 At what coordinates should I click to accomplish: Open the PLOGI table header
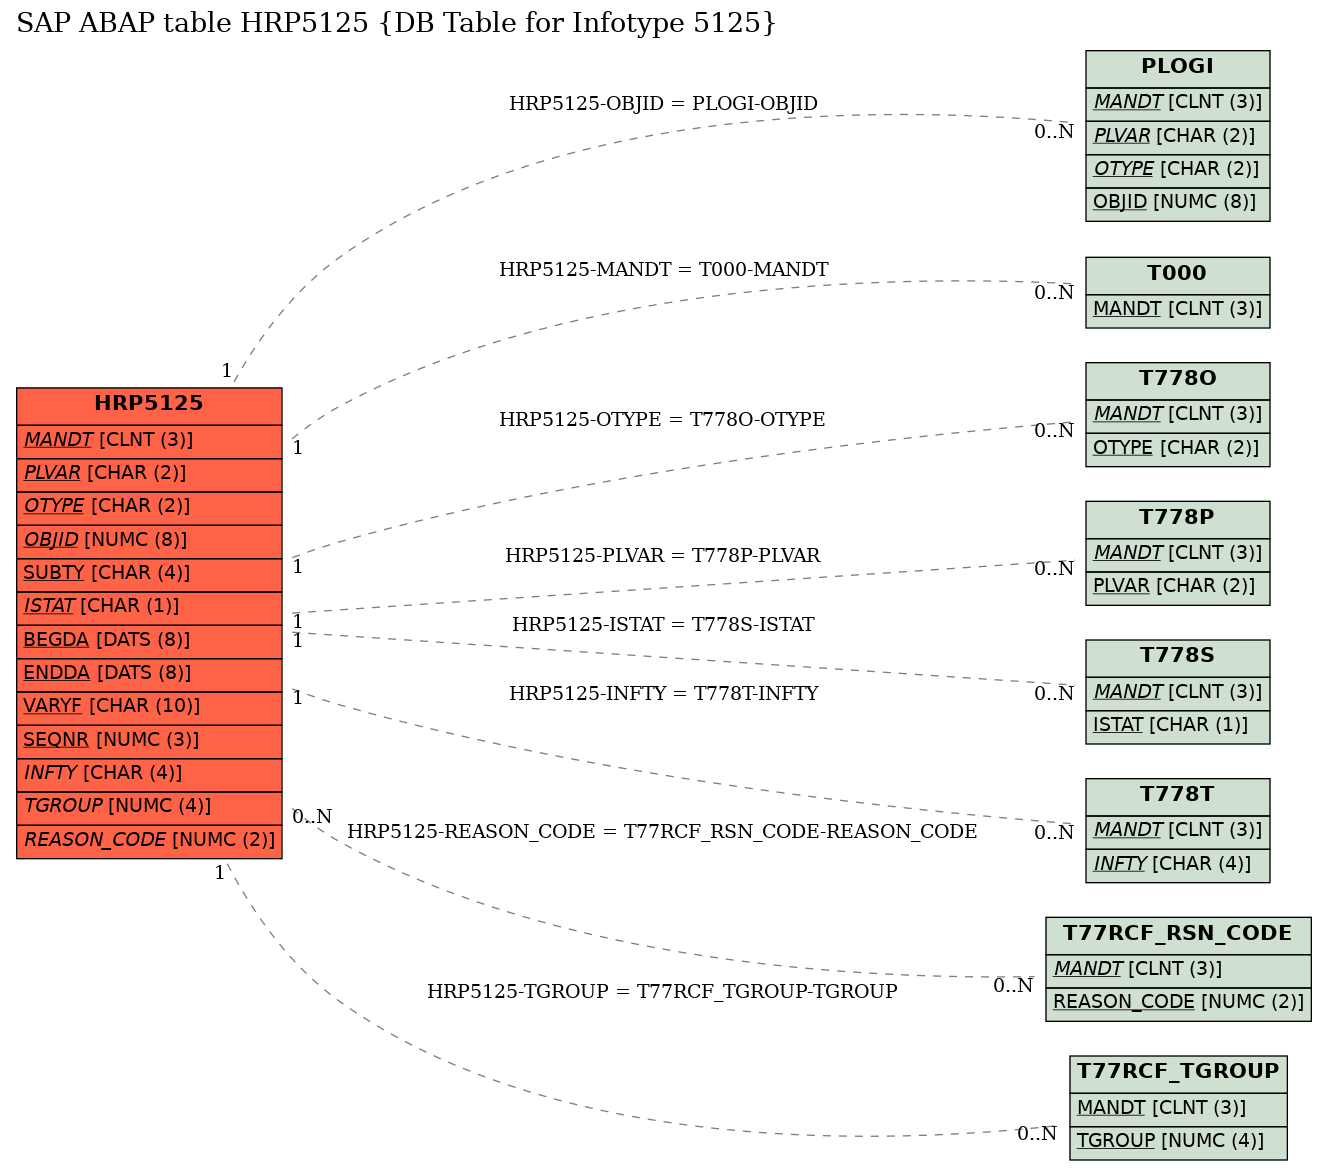(1177, 68)
